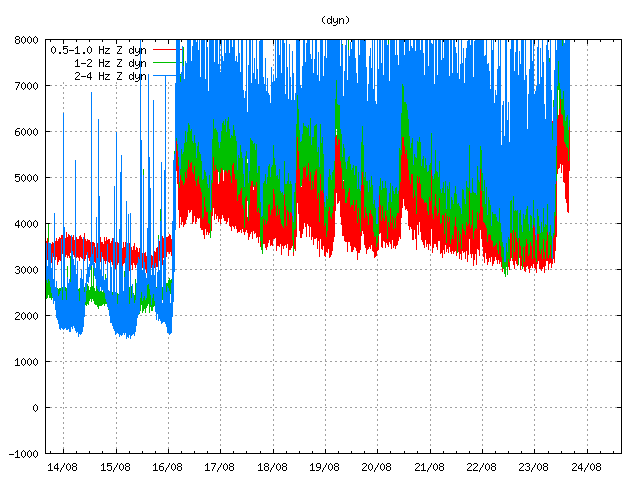Click the 3000 y-axis tick label

(25, 270)
